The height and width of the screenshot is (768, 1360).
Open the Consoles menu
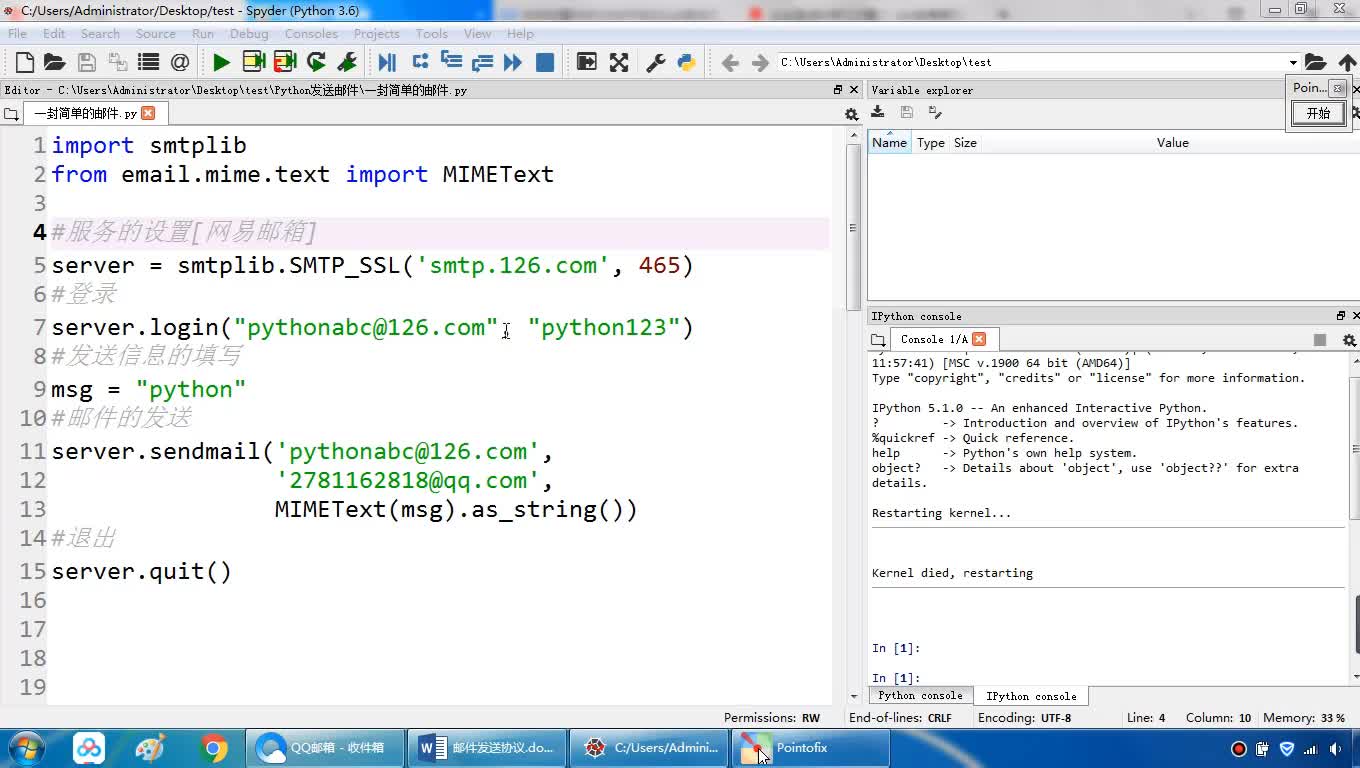310,33
